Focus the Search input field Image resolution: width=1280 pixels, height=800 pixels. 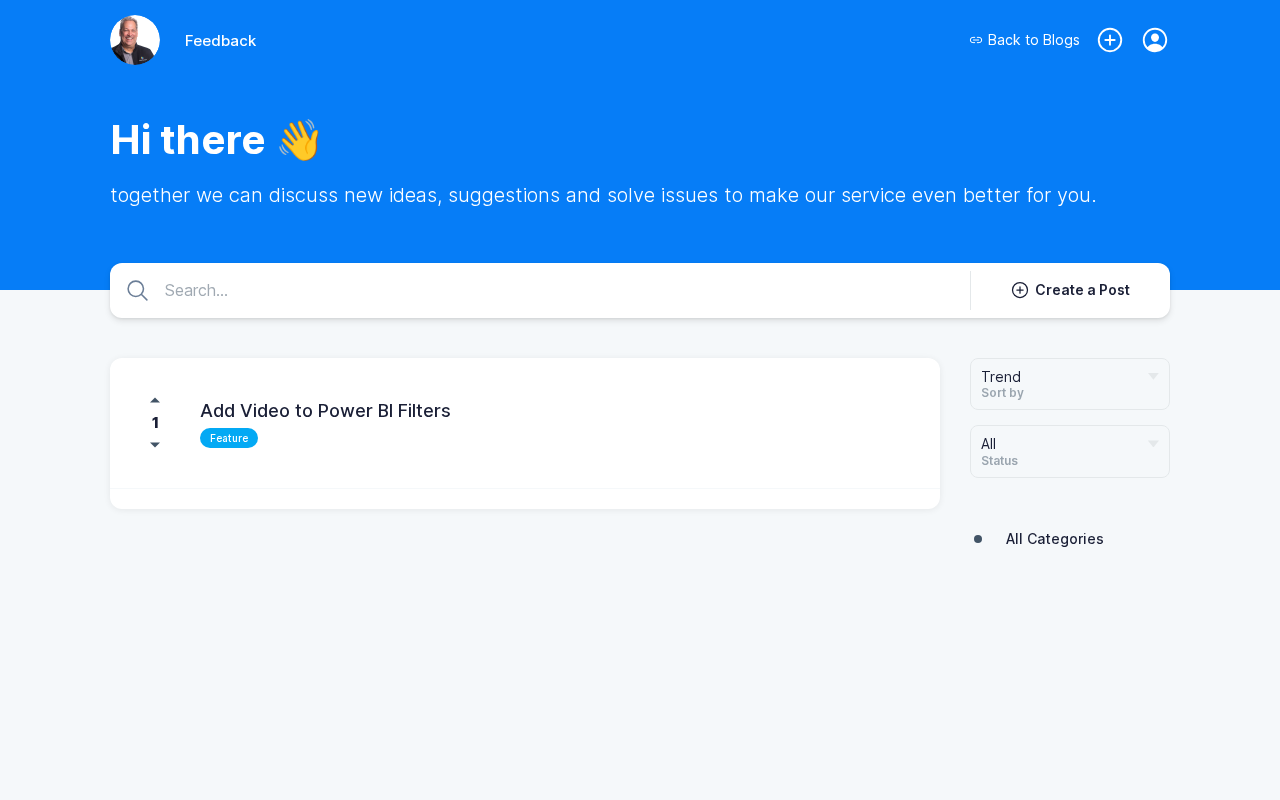[x=560, y=291]
